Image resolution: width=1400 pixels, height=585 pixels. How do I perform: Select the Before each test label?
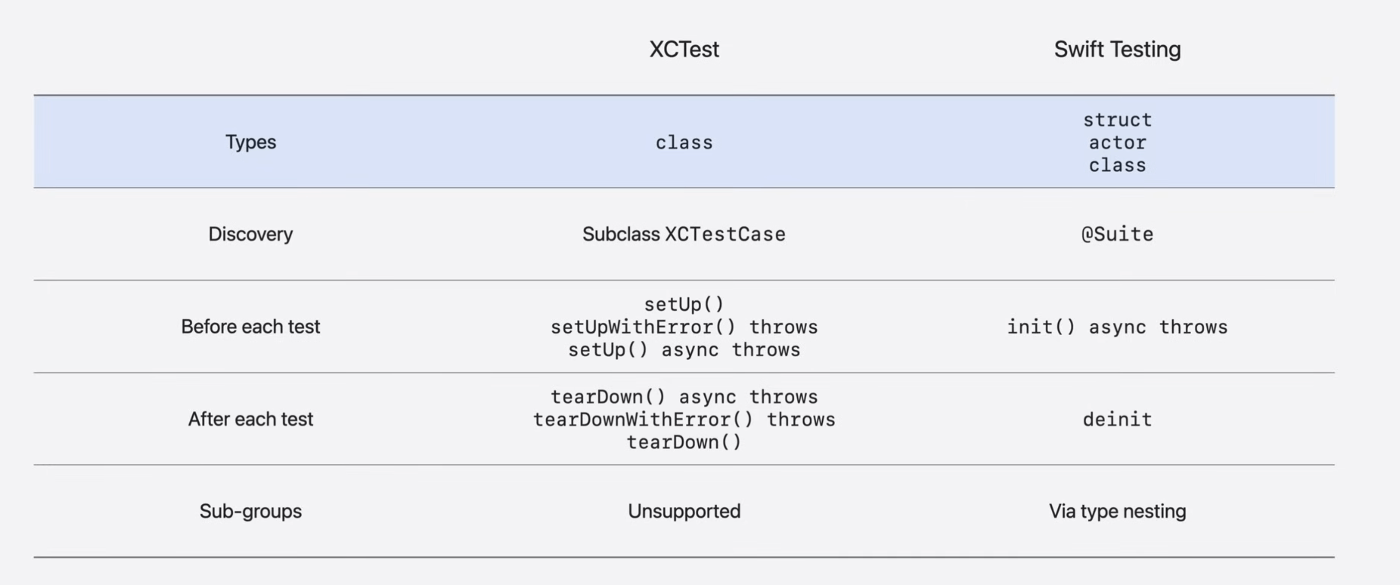(250, 327)
